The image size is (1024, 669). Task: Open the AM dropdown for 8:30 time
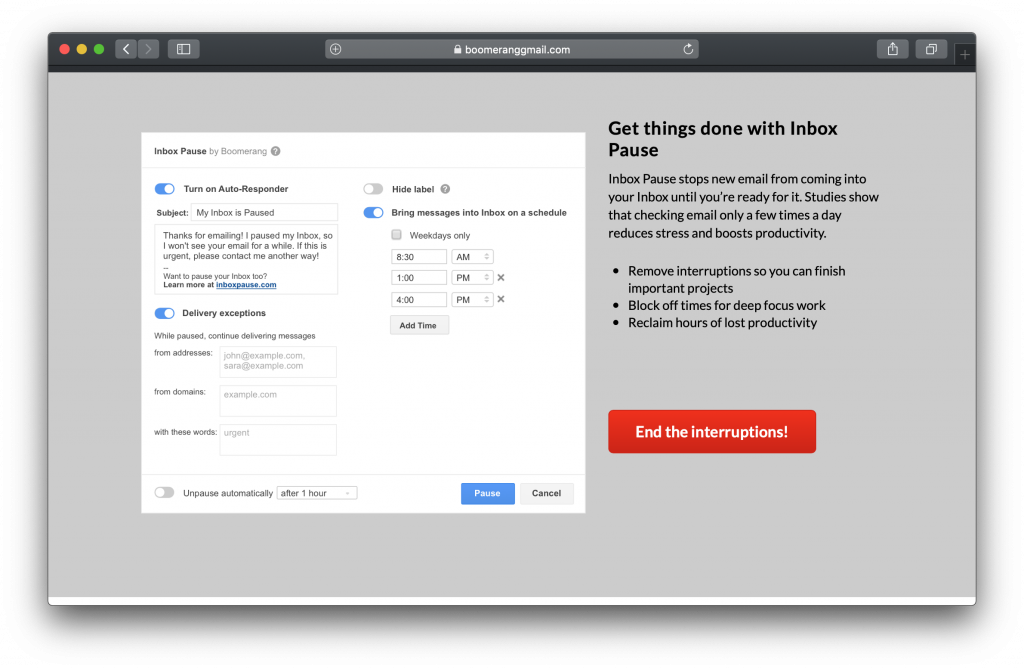[473, 257]
